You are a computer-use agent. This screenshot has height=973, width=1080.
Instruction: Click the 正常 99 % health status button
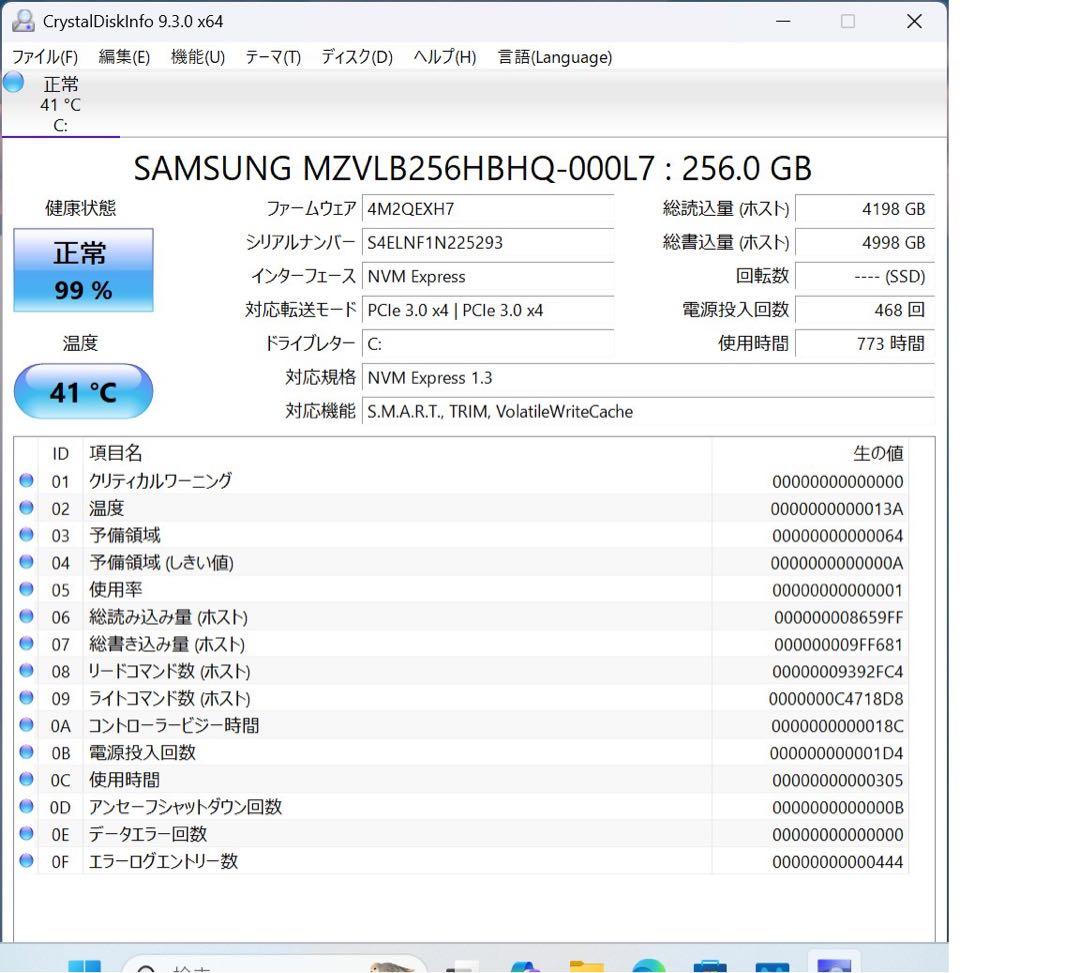tap(83, 270)
